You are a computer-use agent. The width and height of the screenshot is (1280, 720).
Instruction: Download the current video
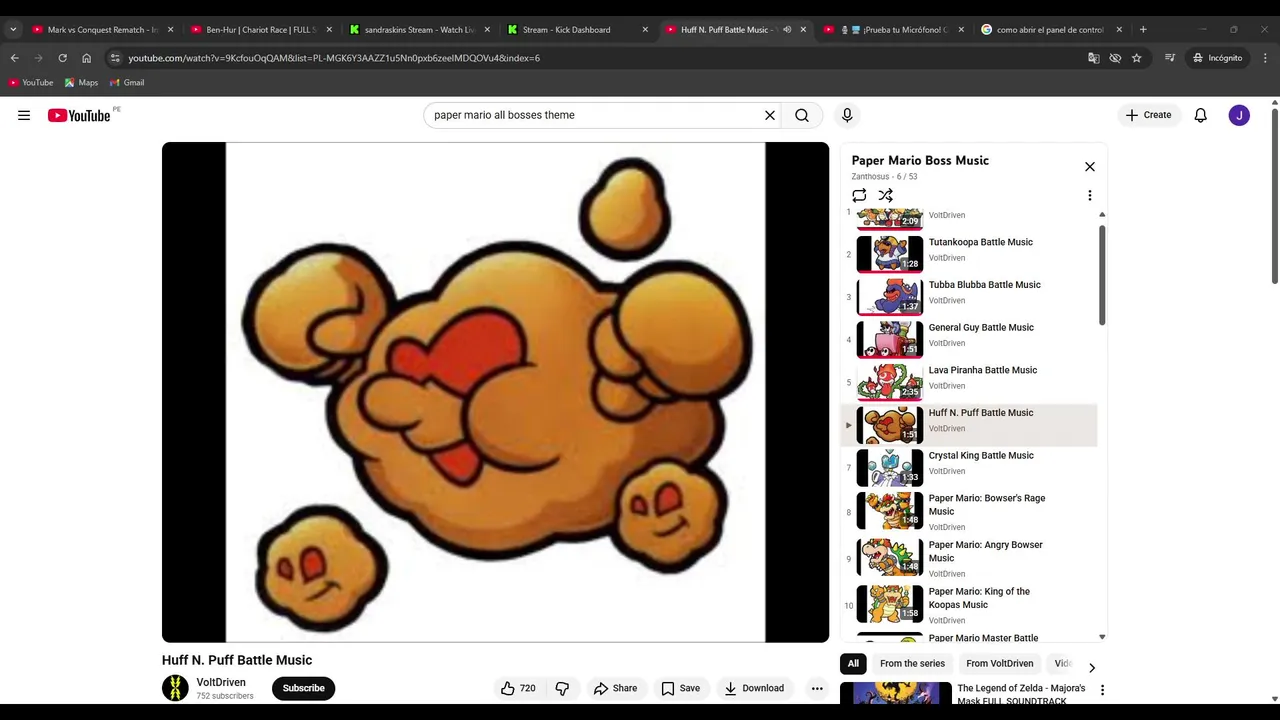(x=754, y=688)
